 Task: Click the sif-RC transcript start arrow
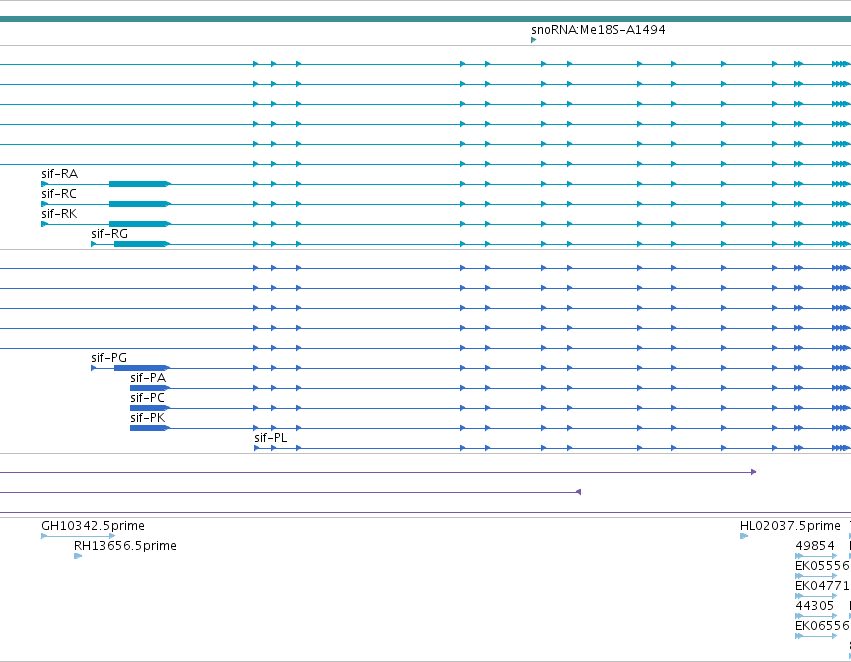pyautogui.click(x=45, y=204)
